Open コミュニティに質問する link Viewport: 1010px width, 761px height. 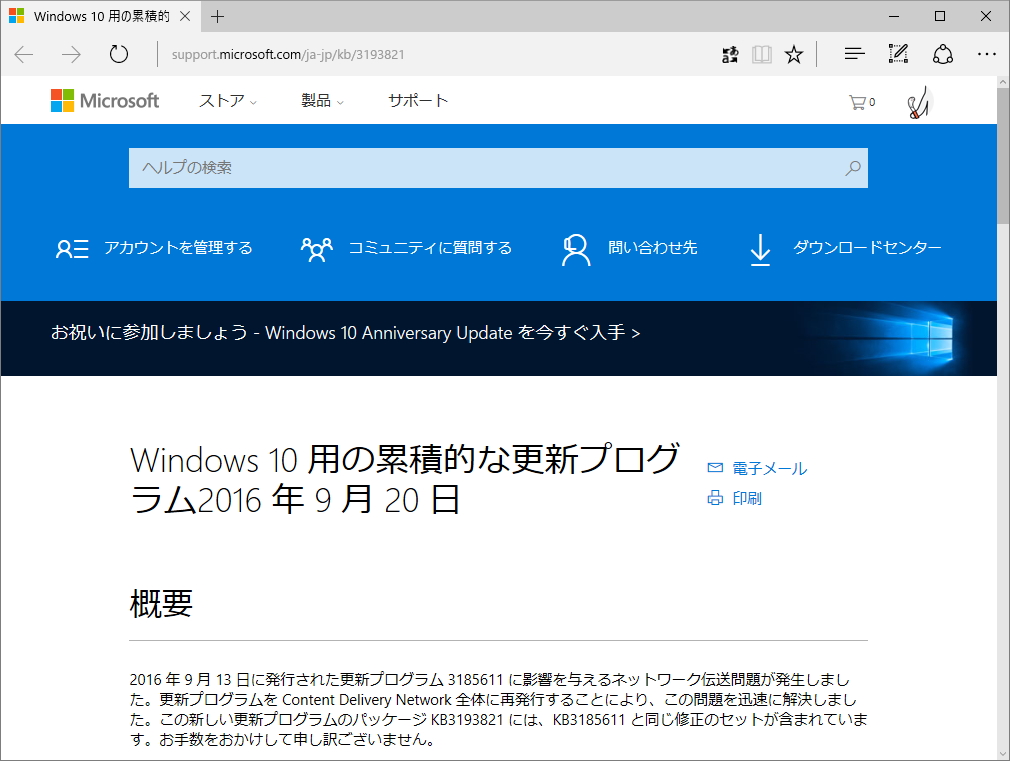click(430, 248)
